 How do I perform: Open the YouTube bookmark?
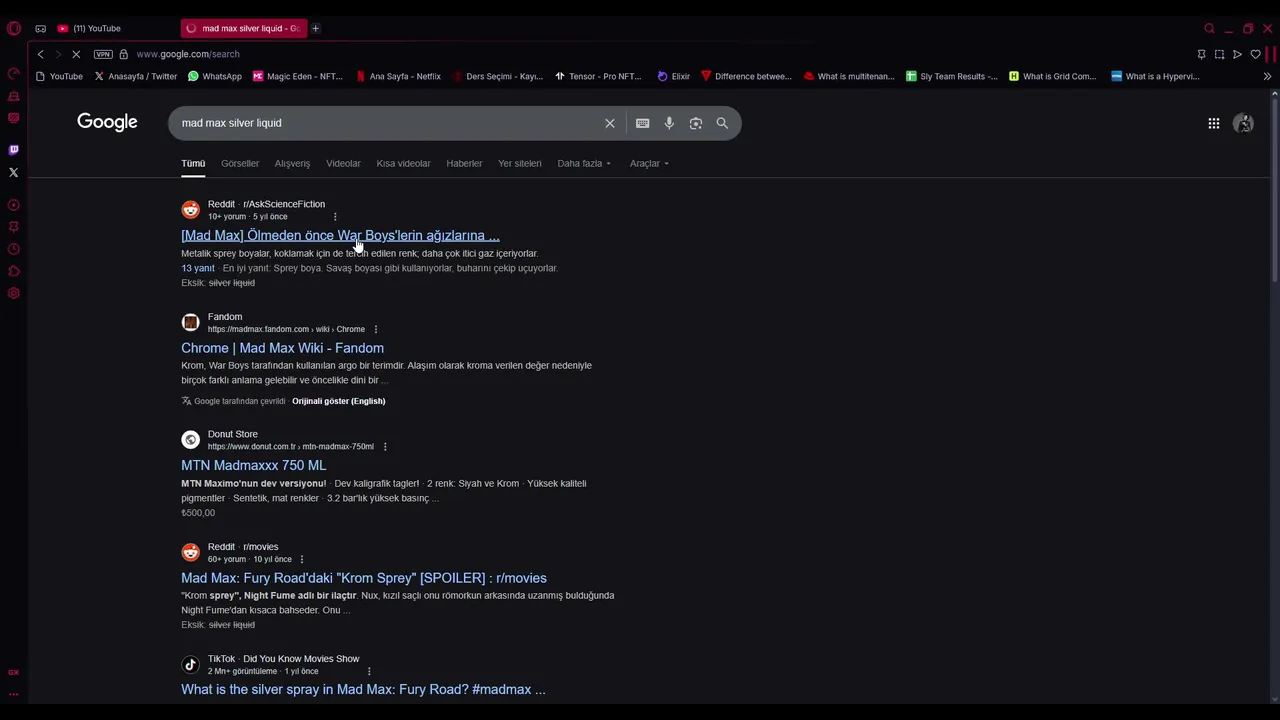[x=59, y=76]
